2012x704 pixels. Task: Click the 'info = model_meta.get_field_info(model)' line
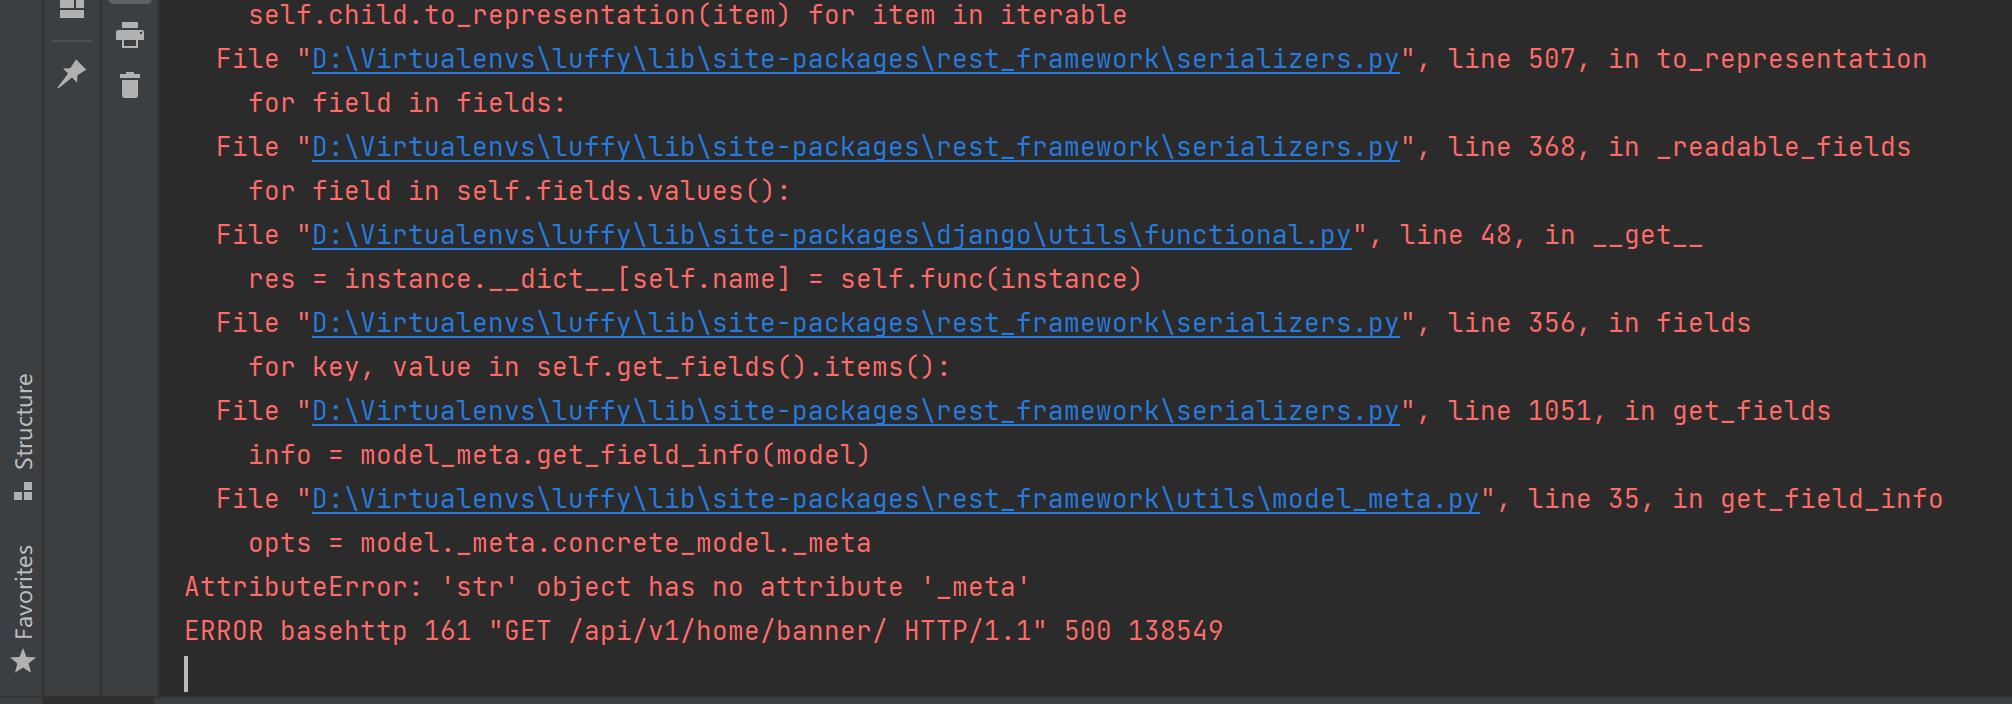click(559, 455)
